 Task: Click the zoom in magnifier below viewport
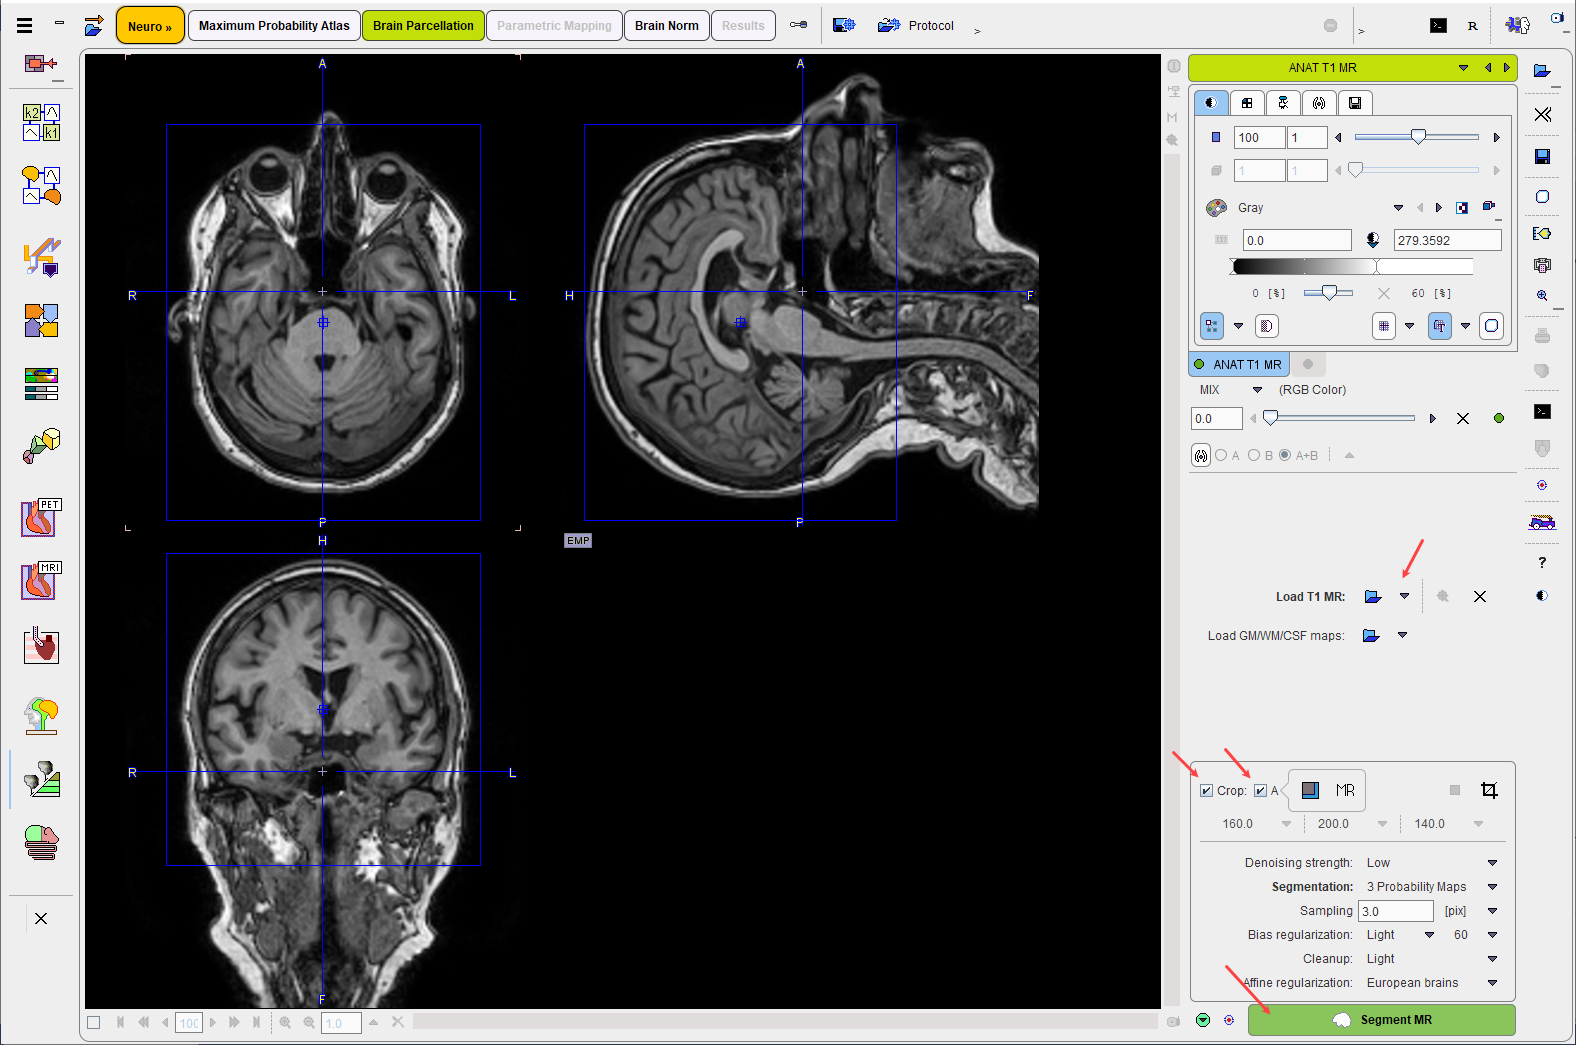(285, 1022)
